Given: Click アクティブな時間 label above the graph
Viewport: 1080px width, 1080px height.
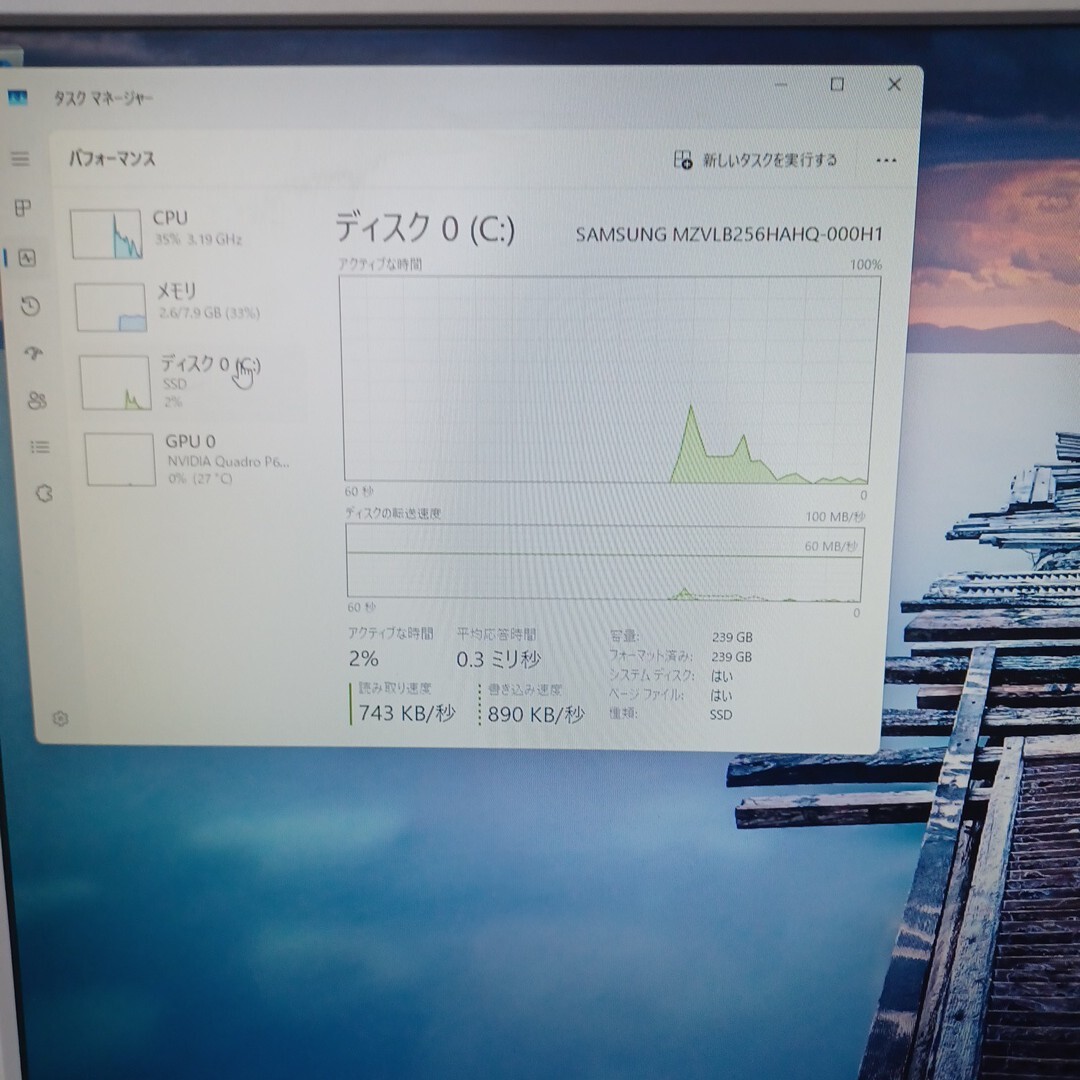Looking at the screenshot, I should 380,264.
